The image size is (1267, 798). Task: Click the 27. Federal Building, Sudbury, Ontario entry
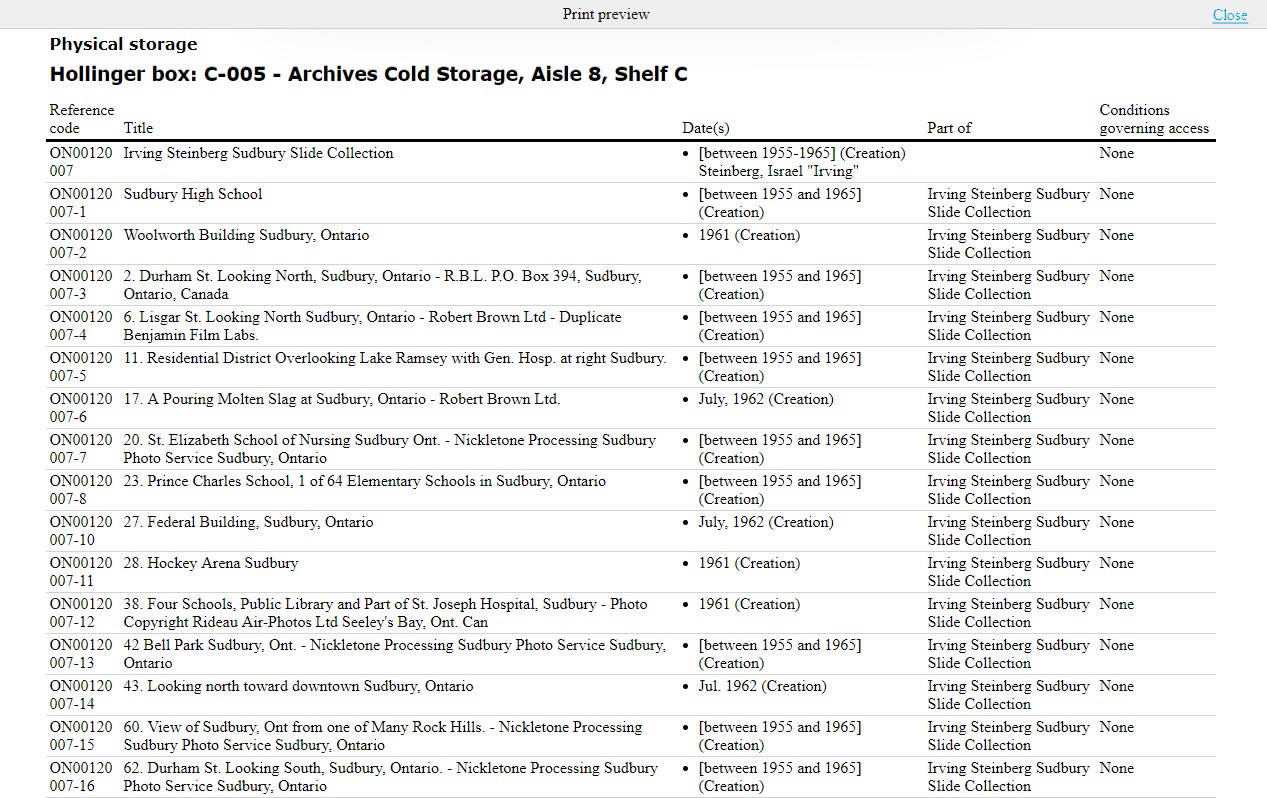(x=248, y=522)
